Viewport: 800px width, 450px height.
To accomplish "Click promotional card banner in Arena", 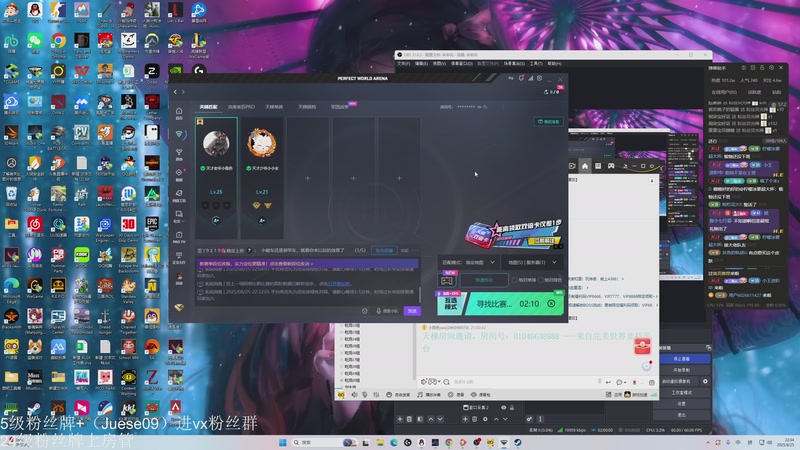I will coord(514,235).
